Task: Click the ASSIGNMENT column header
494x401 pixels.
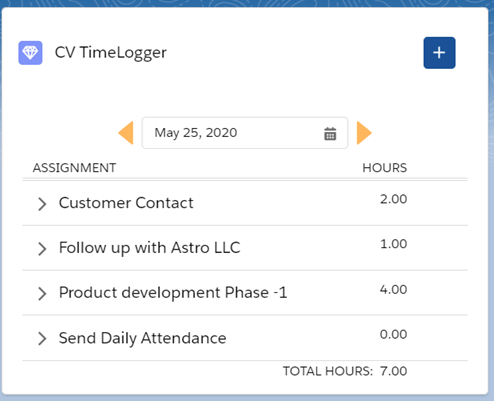Action: point(74,168)
